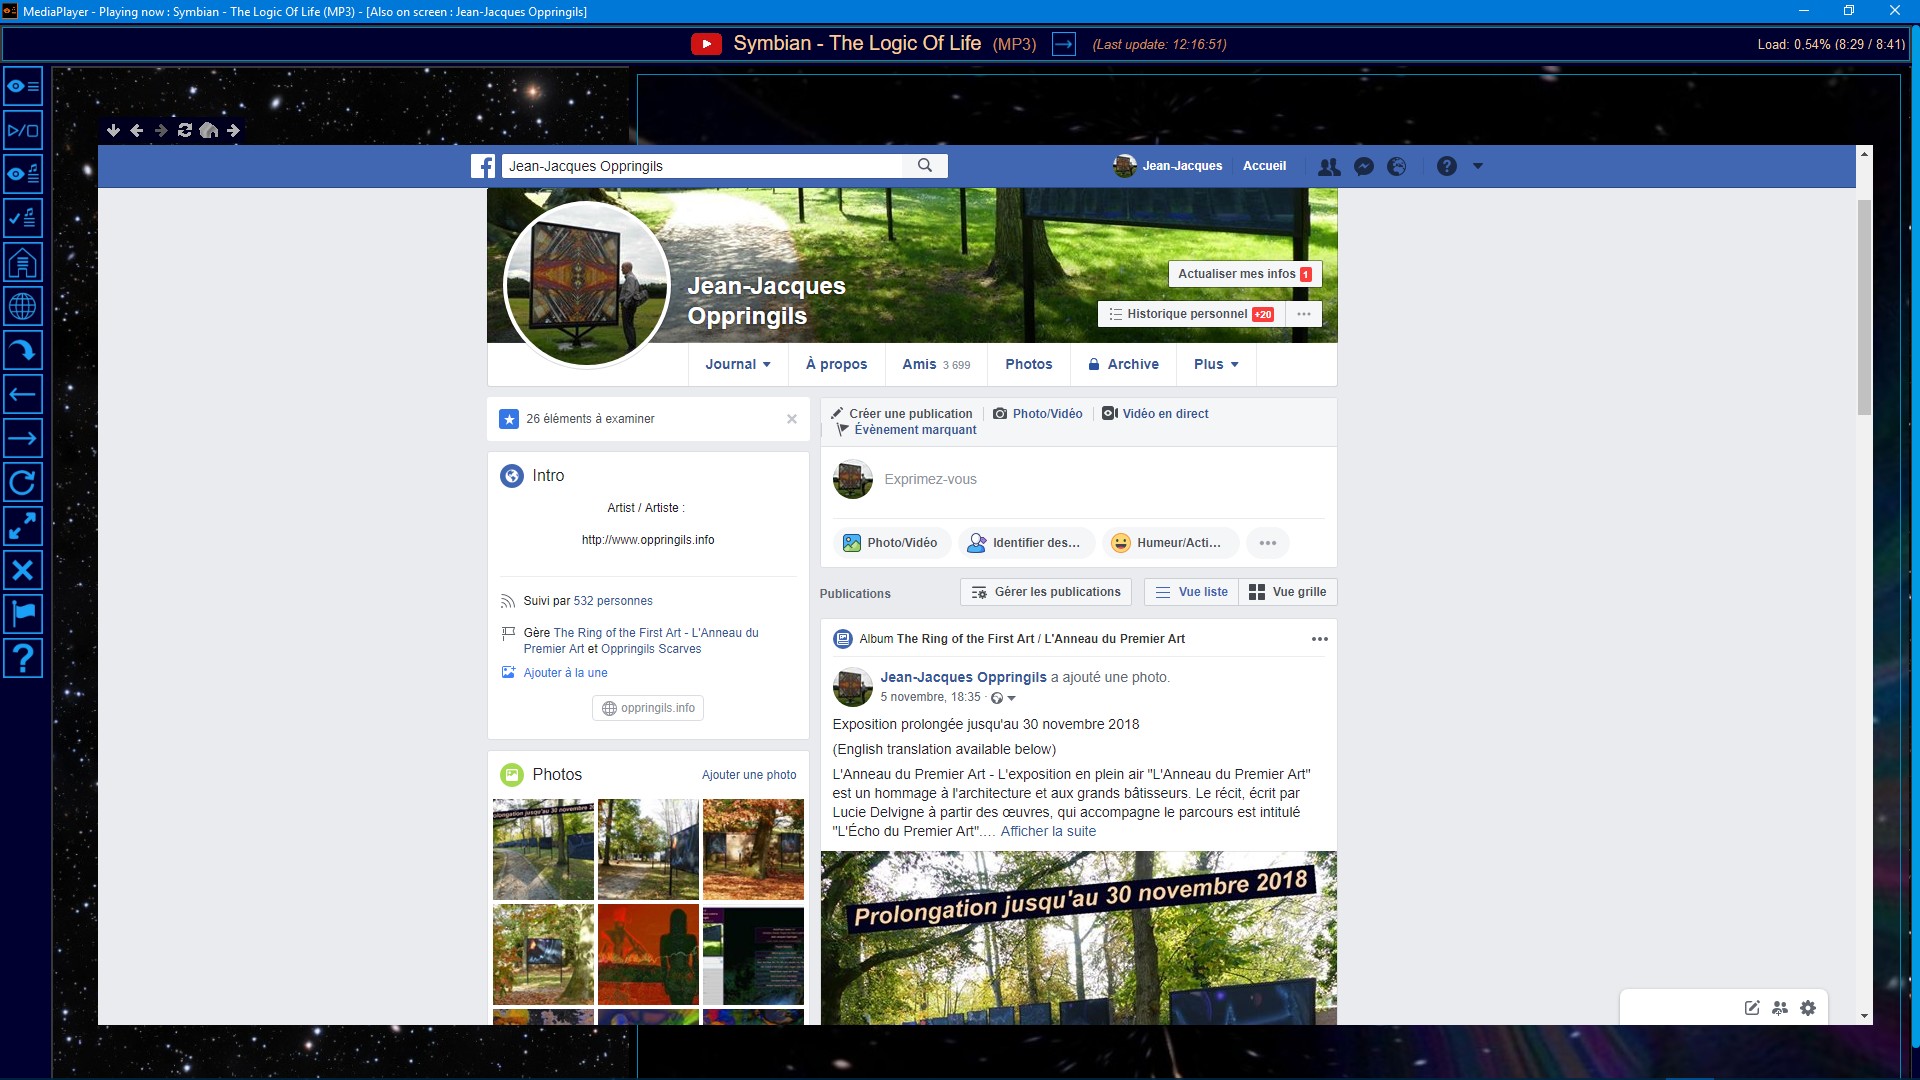The width and height of the screenshot is (1920, 1080).
Task: Open the Facebook Messenger icon
Action: [x=1363, y=167]
